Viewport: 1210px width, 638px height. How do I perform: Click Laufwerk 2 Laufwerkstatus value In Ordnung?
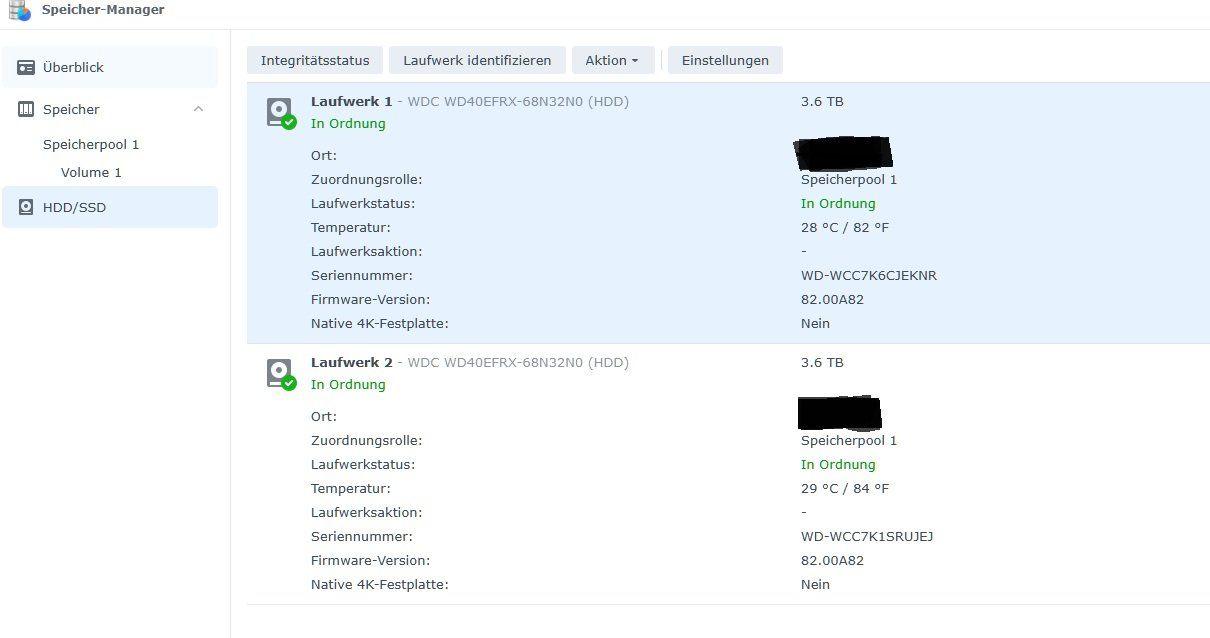(x=838, y=464)
